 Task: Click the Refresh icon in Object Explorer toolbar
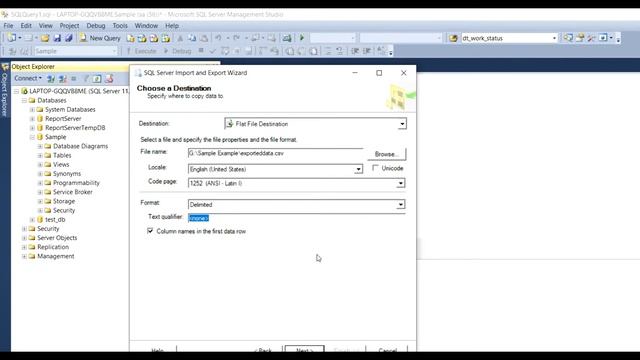click(x=97, y=78)
